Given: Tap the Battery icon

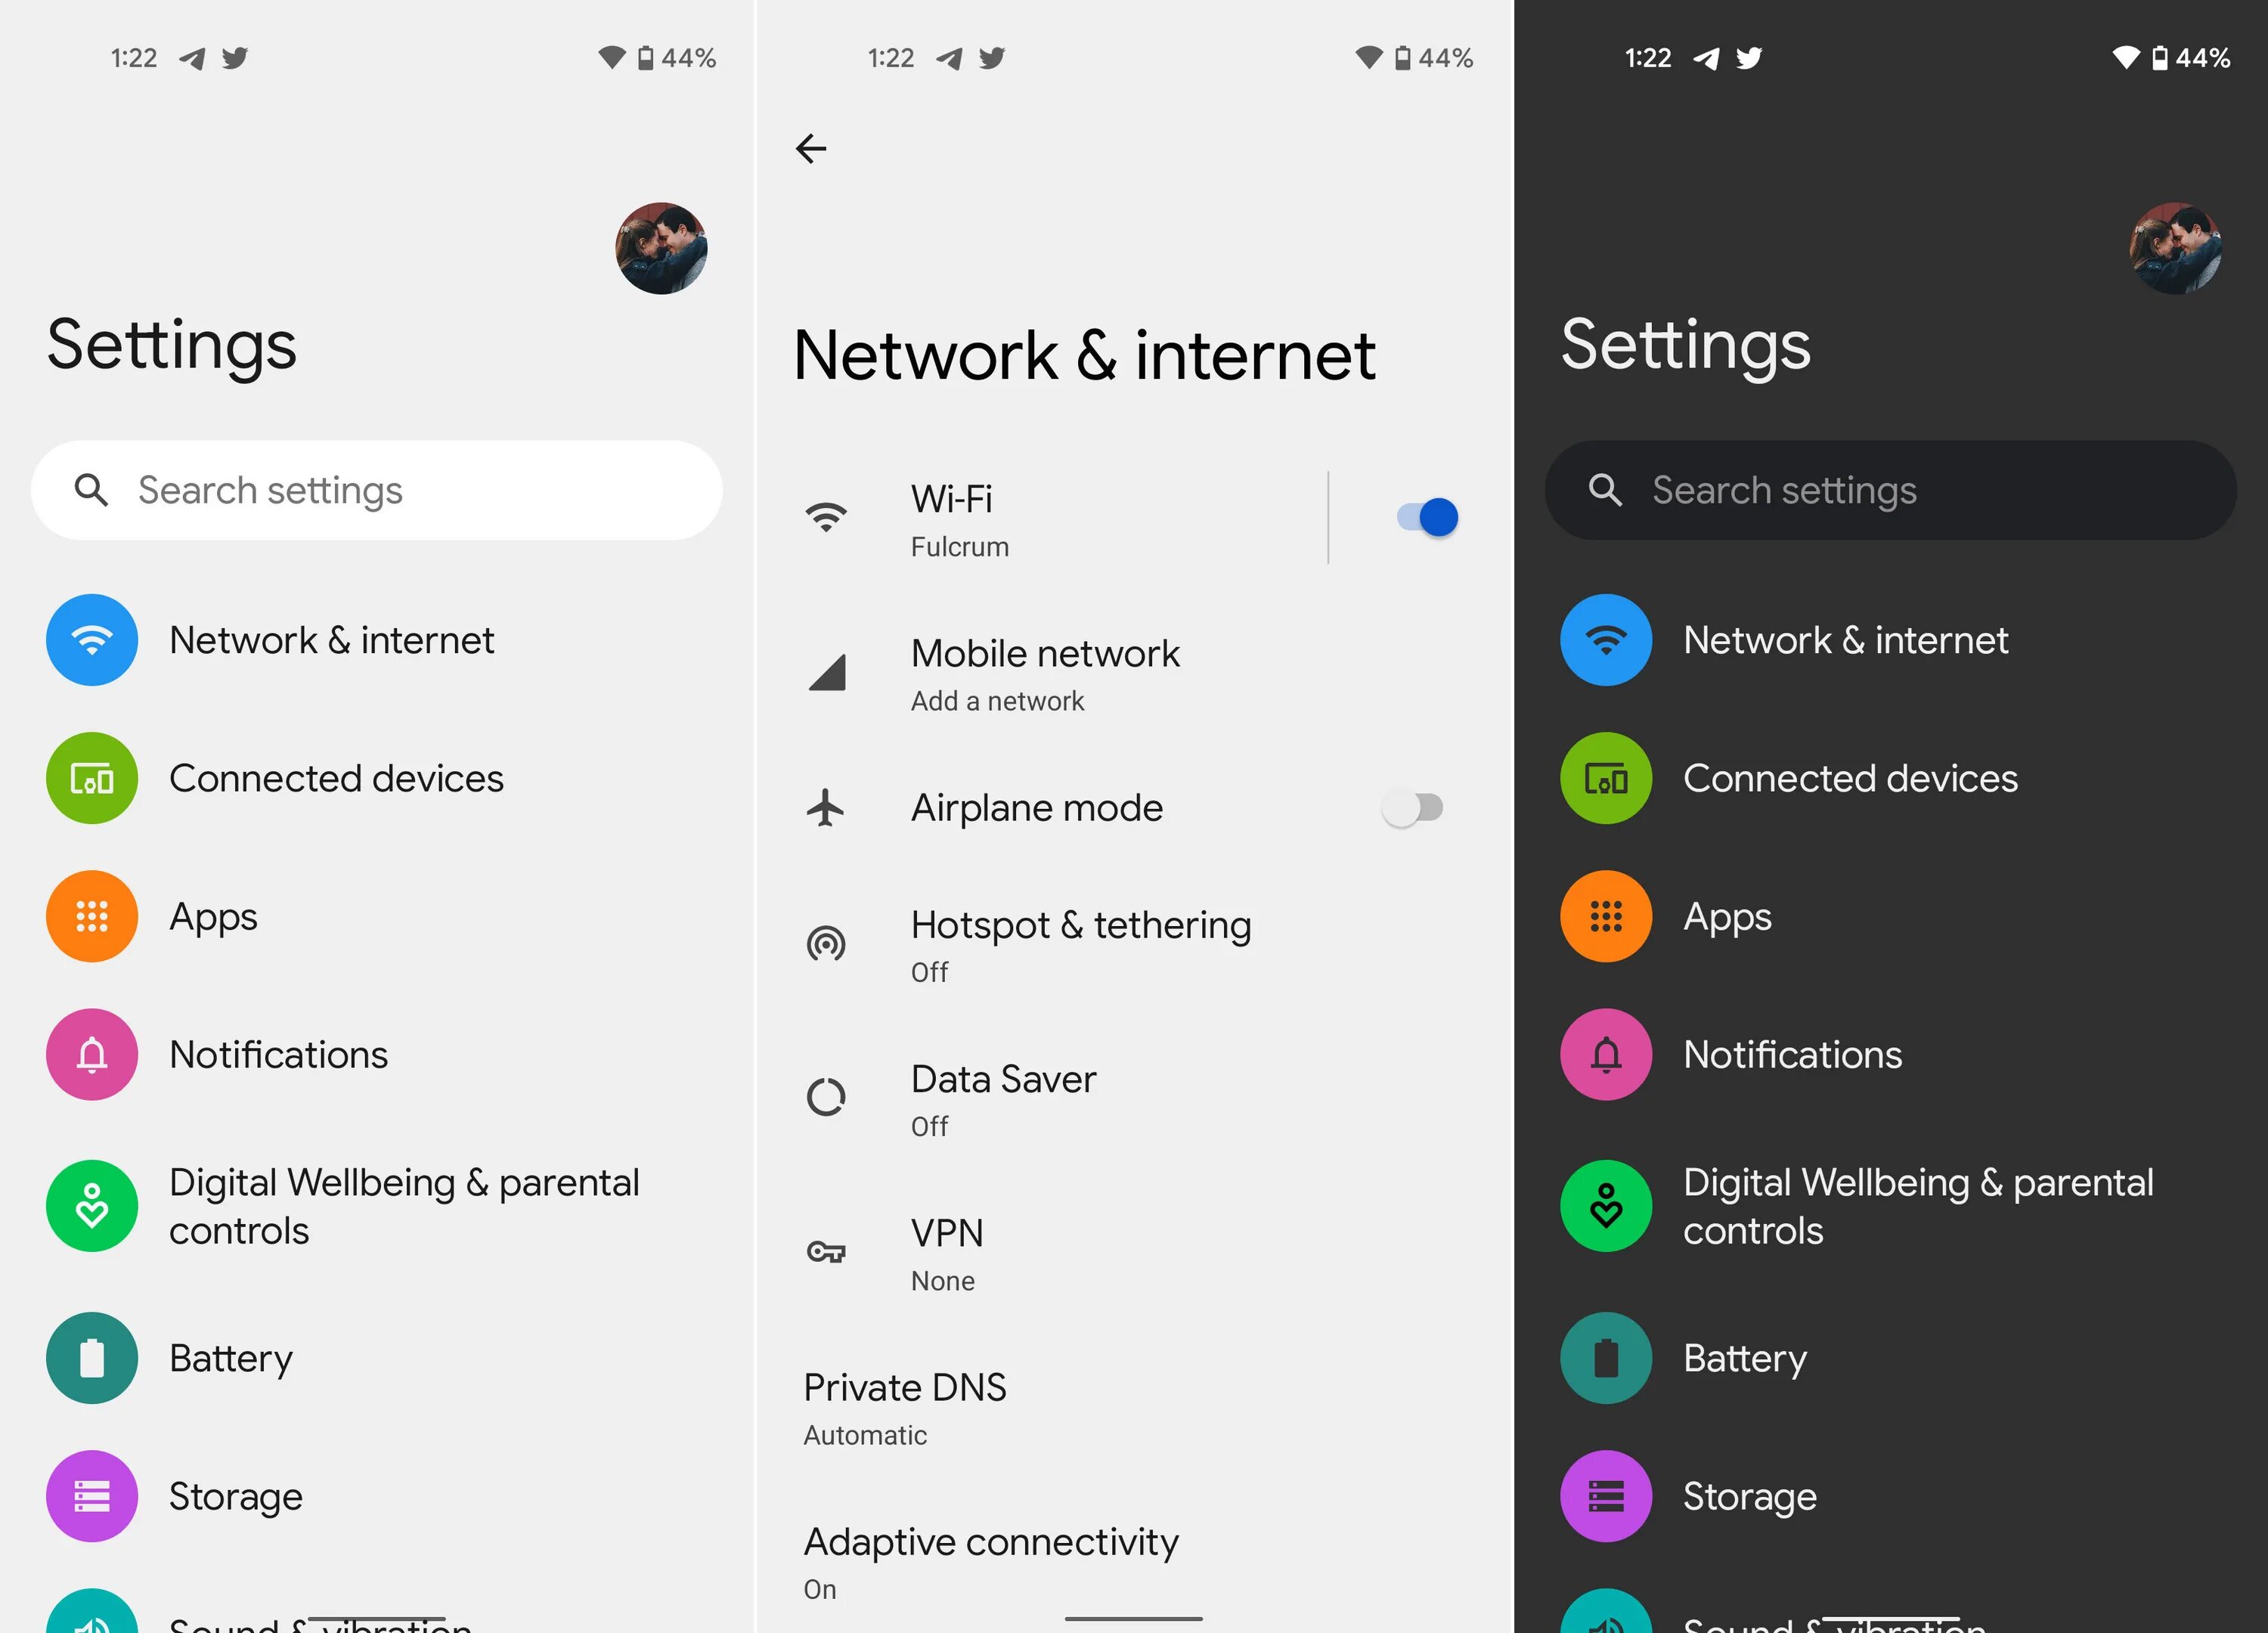Looking at the screenshot, I should click(90, 1356).
